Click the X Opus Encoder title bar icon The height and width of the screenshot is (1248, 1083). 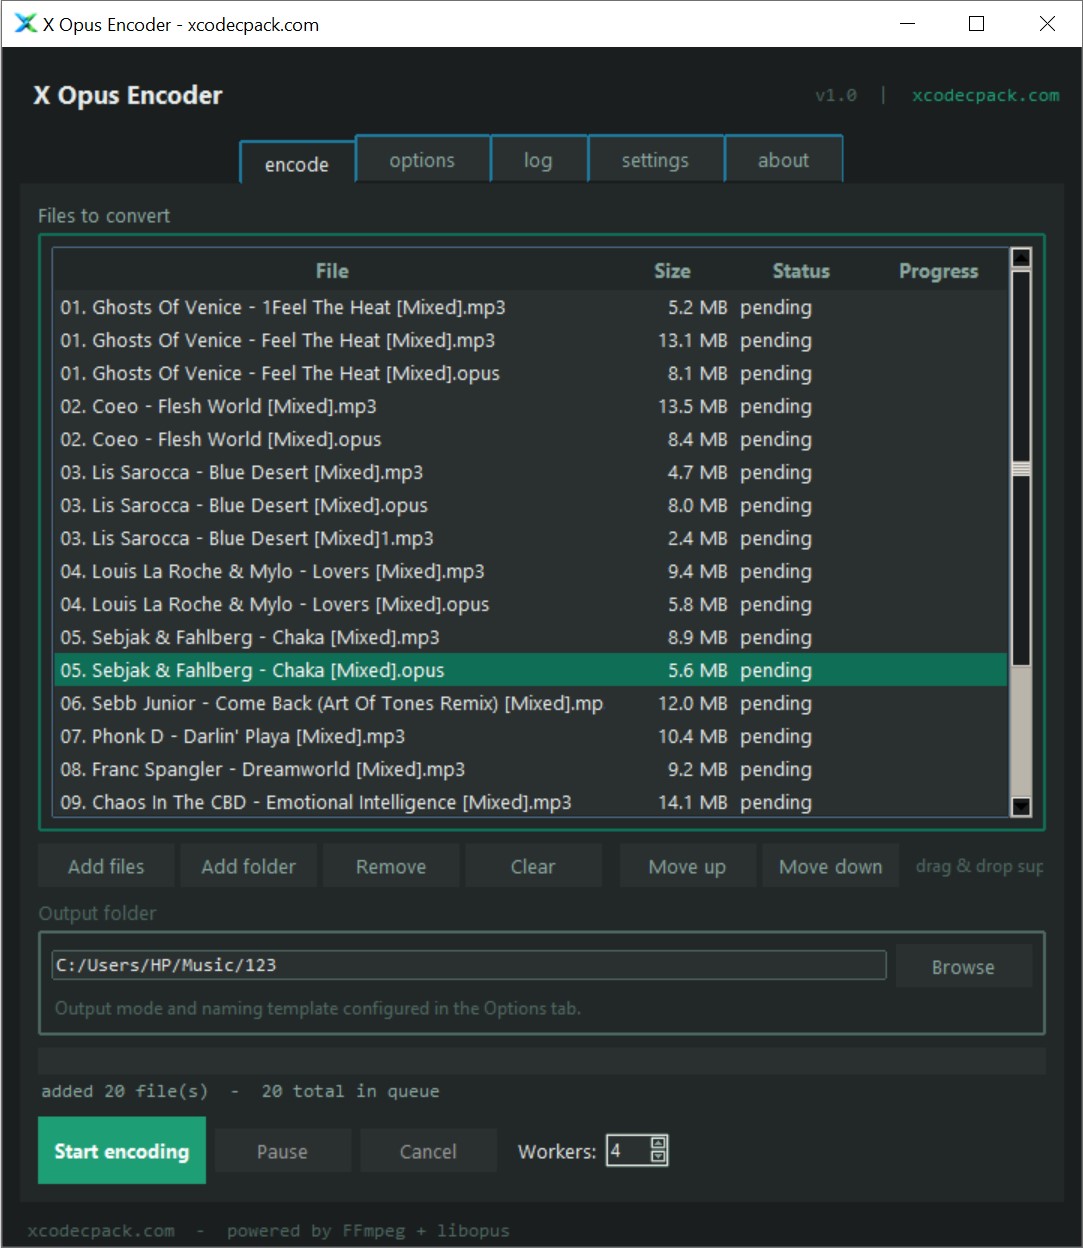click(25, 23)
